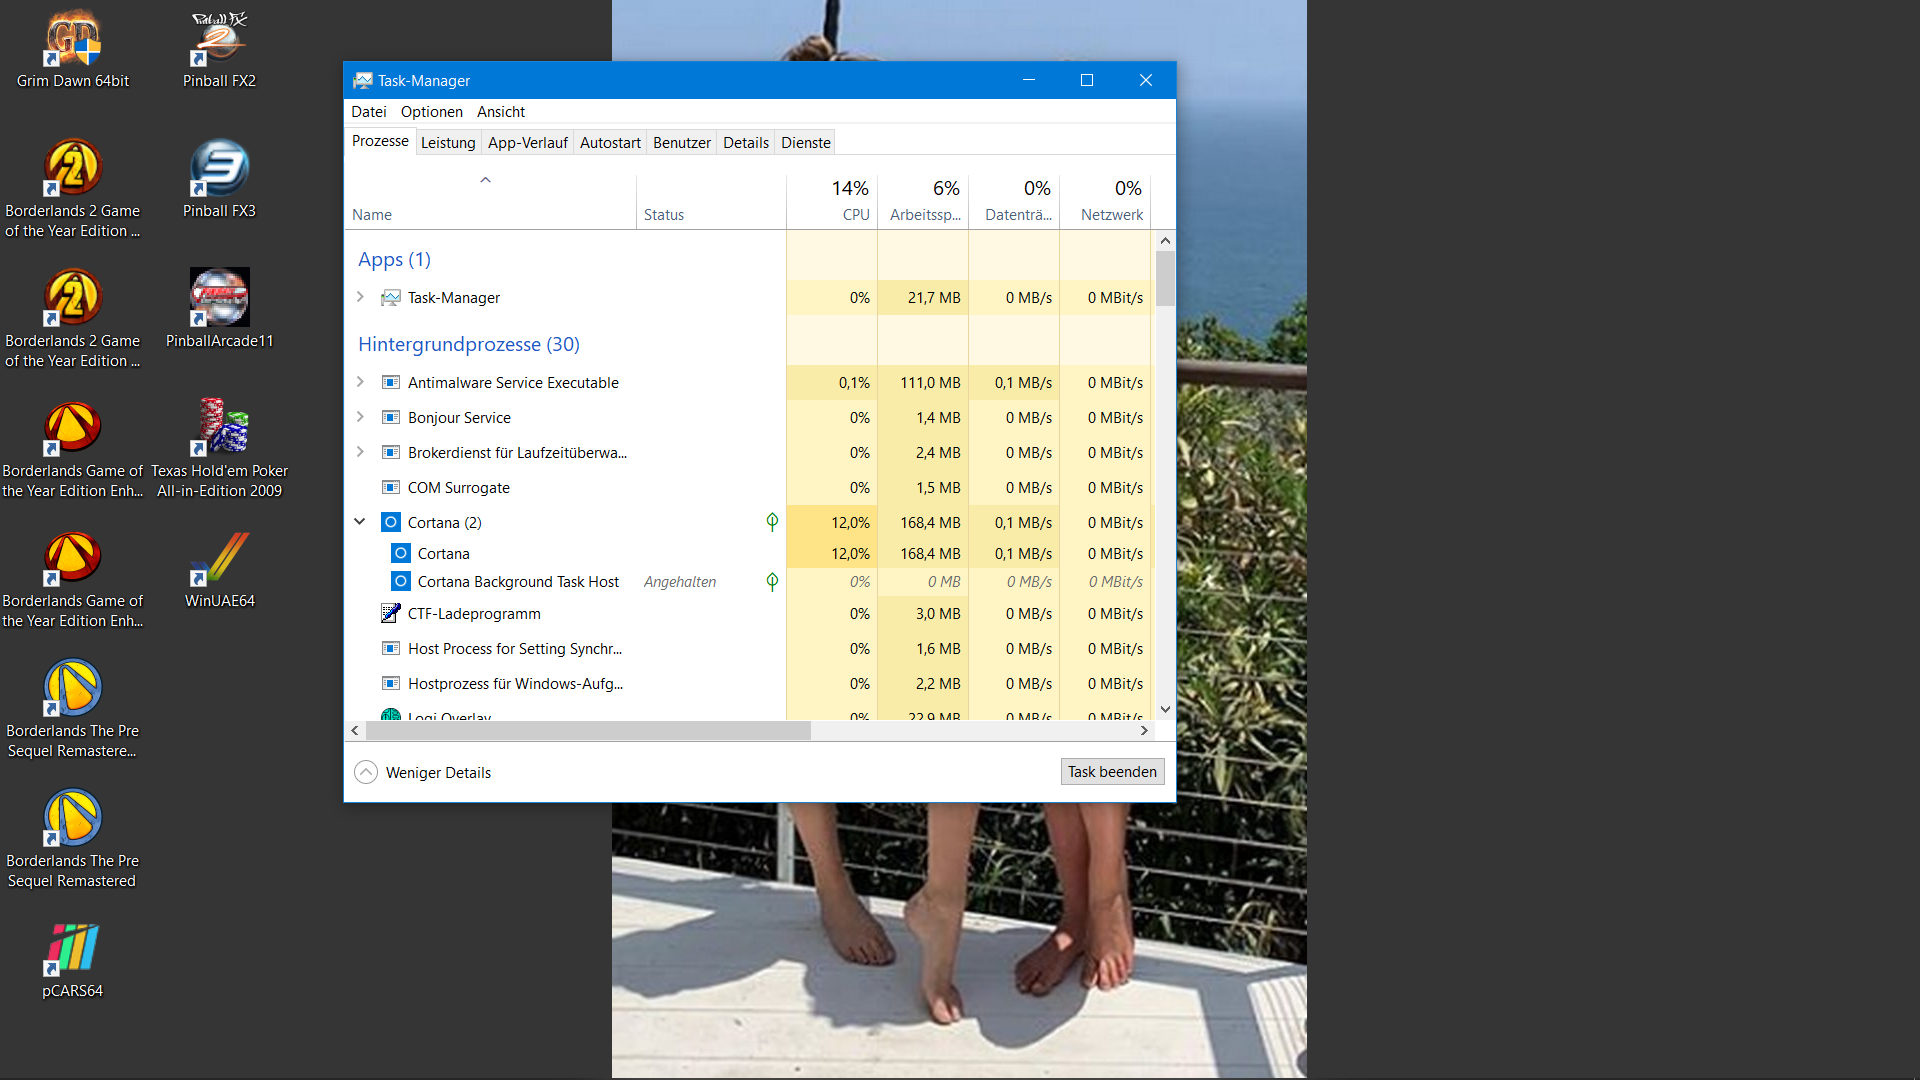
Task: Collapse the Cortana (2) process group
Action: point(360,522)
